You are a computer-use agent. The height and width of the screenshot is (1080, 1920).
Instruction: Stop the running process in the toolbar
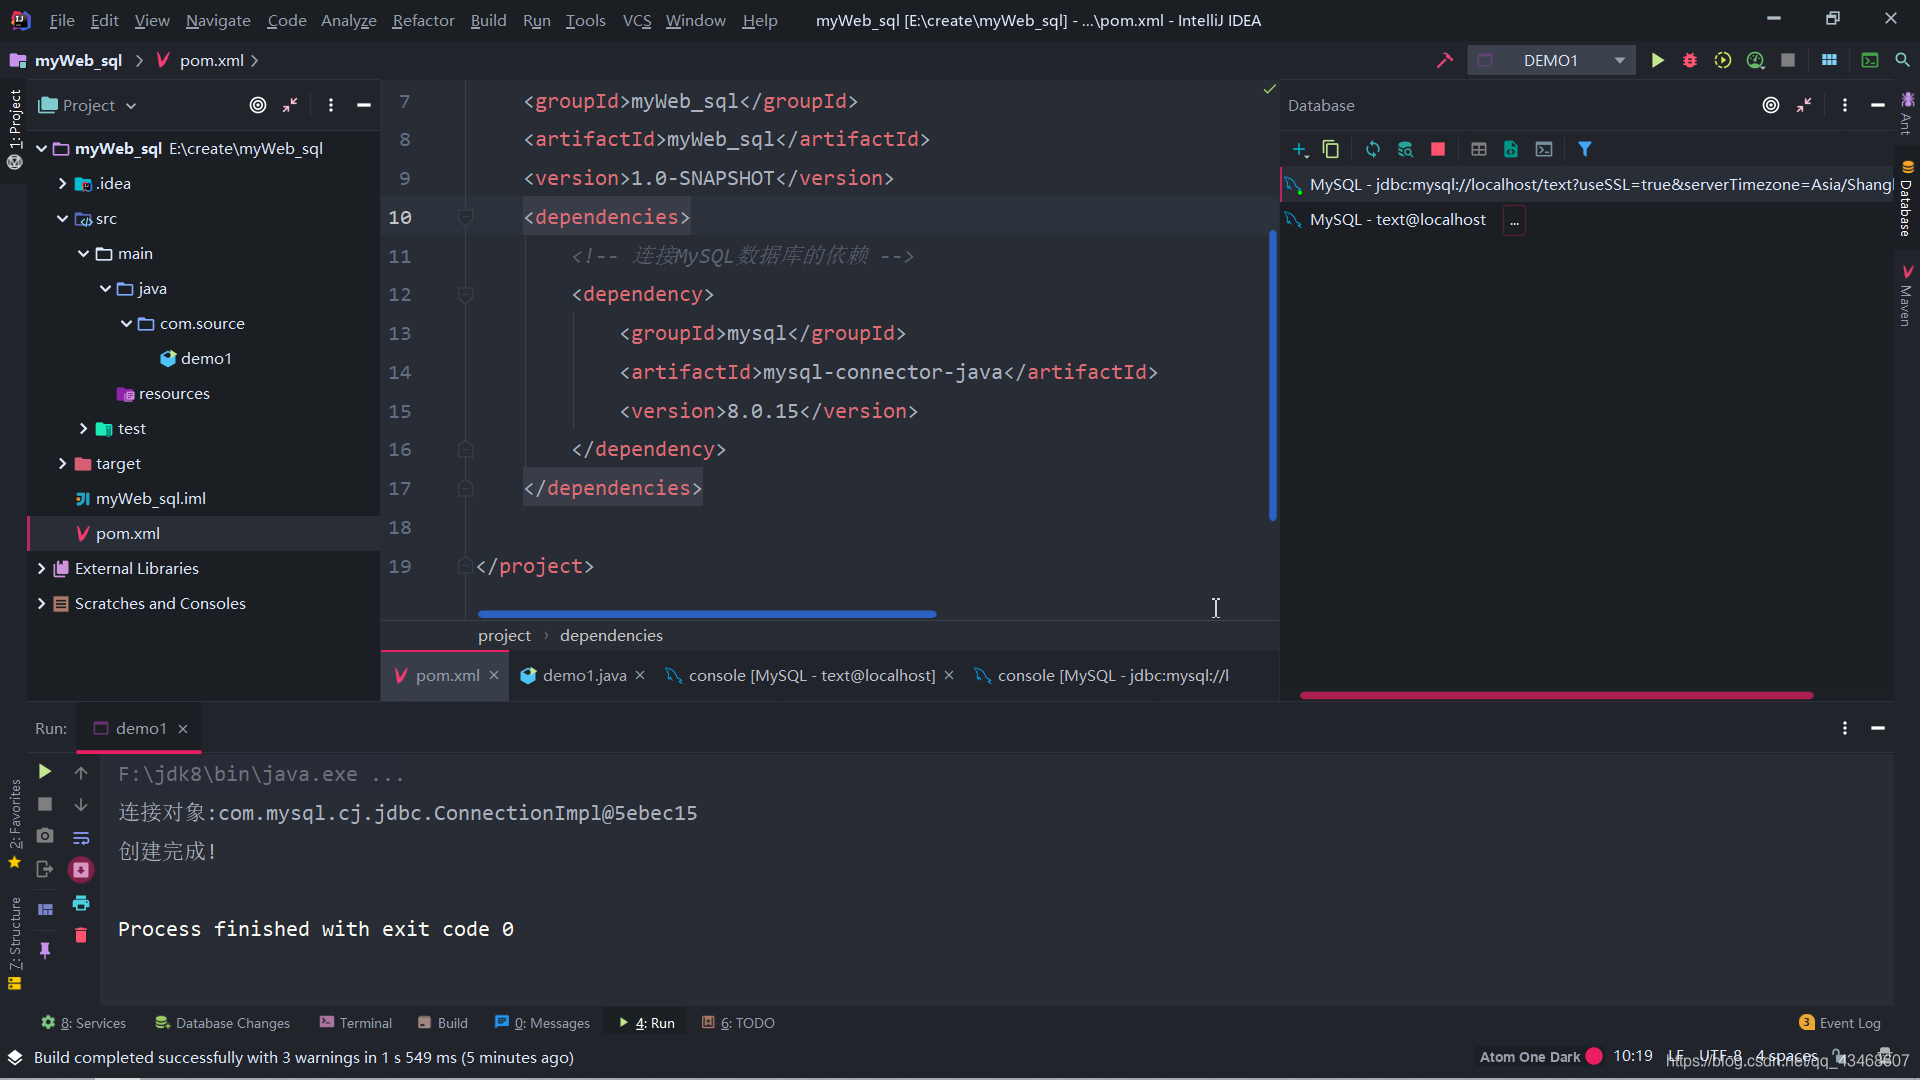click(x=1788, y=60)
